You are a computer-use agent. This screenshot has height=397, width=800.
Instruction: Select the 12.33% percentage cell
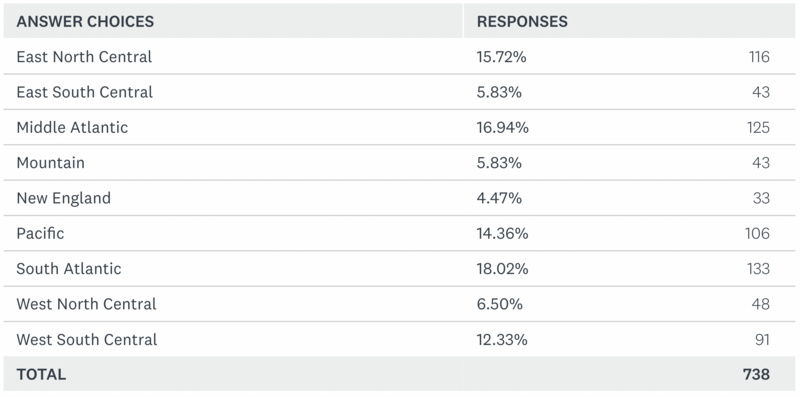tap(502, 339)
